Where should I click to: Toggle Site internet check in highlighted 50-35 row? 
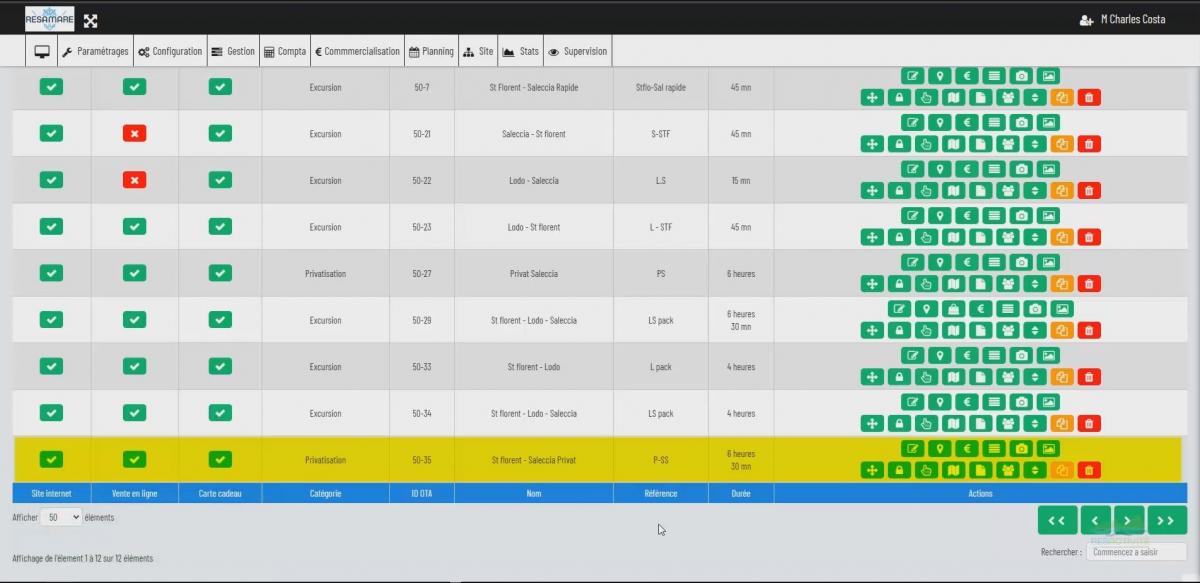[x=51, y=460]
